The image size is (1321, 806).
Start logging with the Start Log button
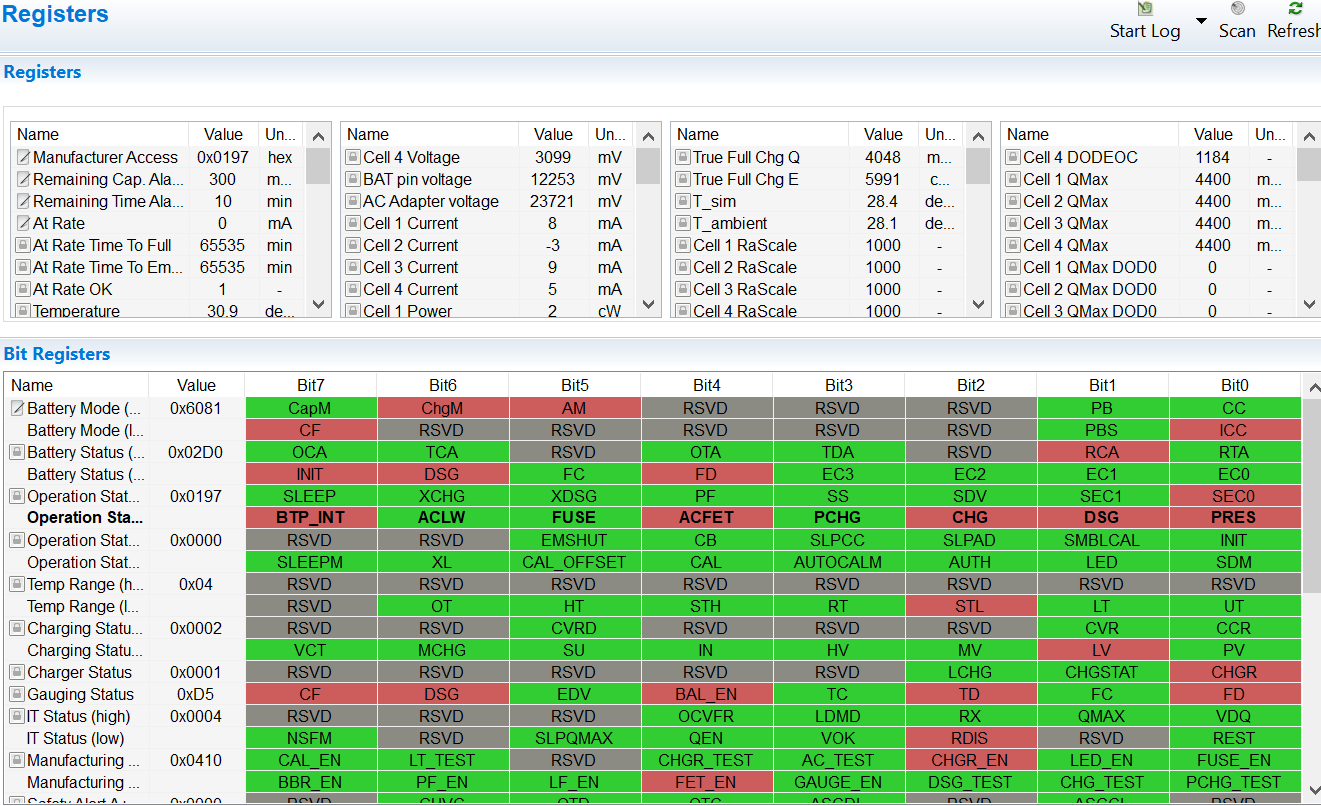coord(1145,21)
